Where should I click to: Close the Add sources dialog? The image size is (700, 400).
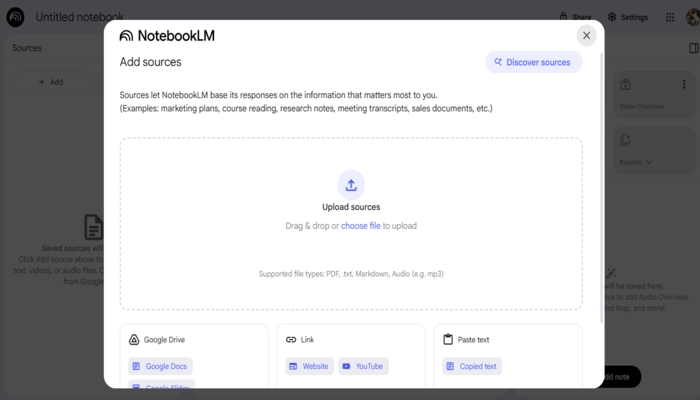tap(586, 36)
